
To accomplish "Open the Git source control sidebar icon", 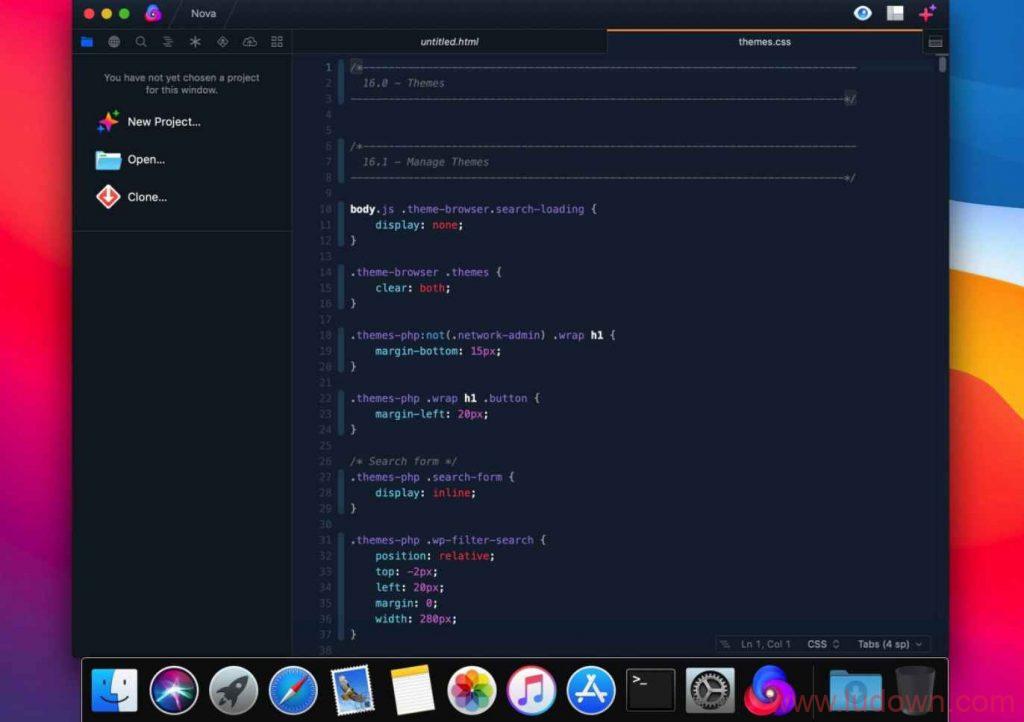I will (222, 42).
